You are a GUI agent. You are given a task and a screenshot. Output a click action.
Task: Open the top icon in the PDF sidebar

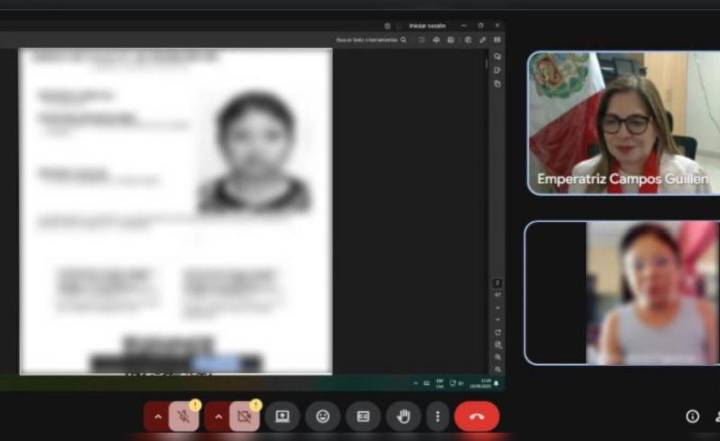coord(497,56)
